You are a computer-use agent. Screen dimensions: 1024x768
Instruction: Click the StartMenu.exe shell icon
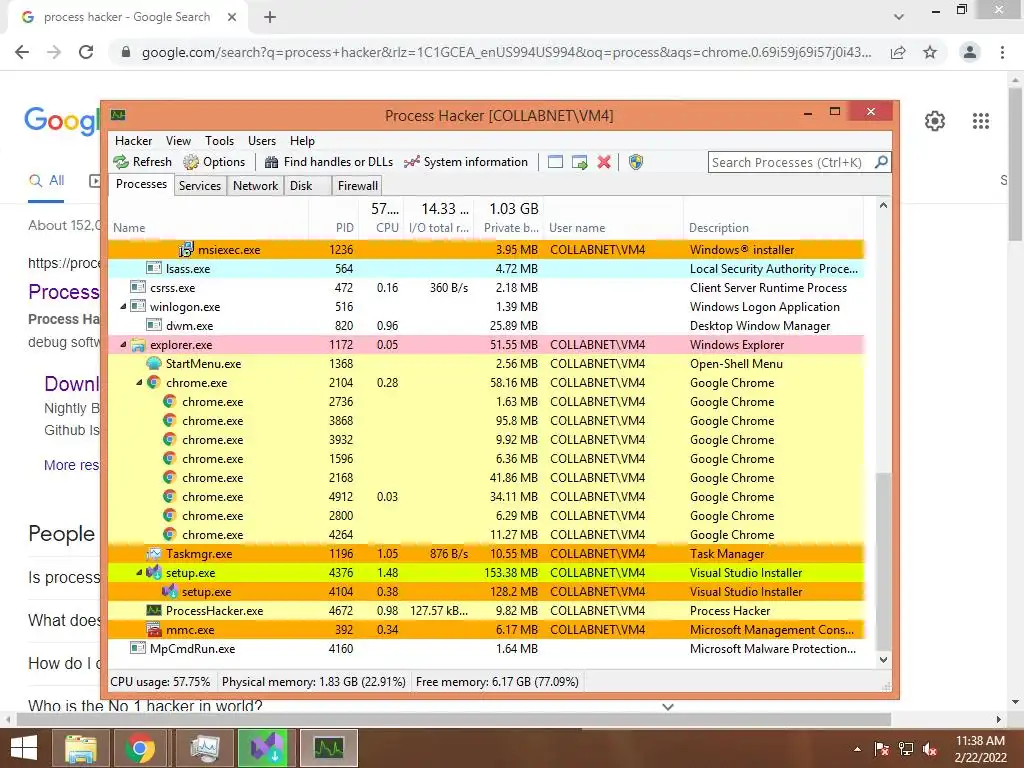tap(154, 364)
